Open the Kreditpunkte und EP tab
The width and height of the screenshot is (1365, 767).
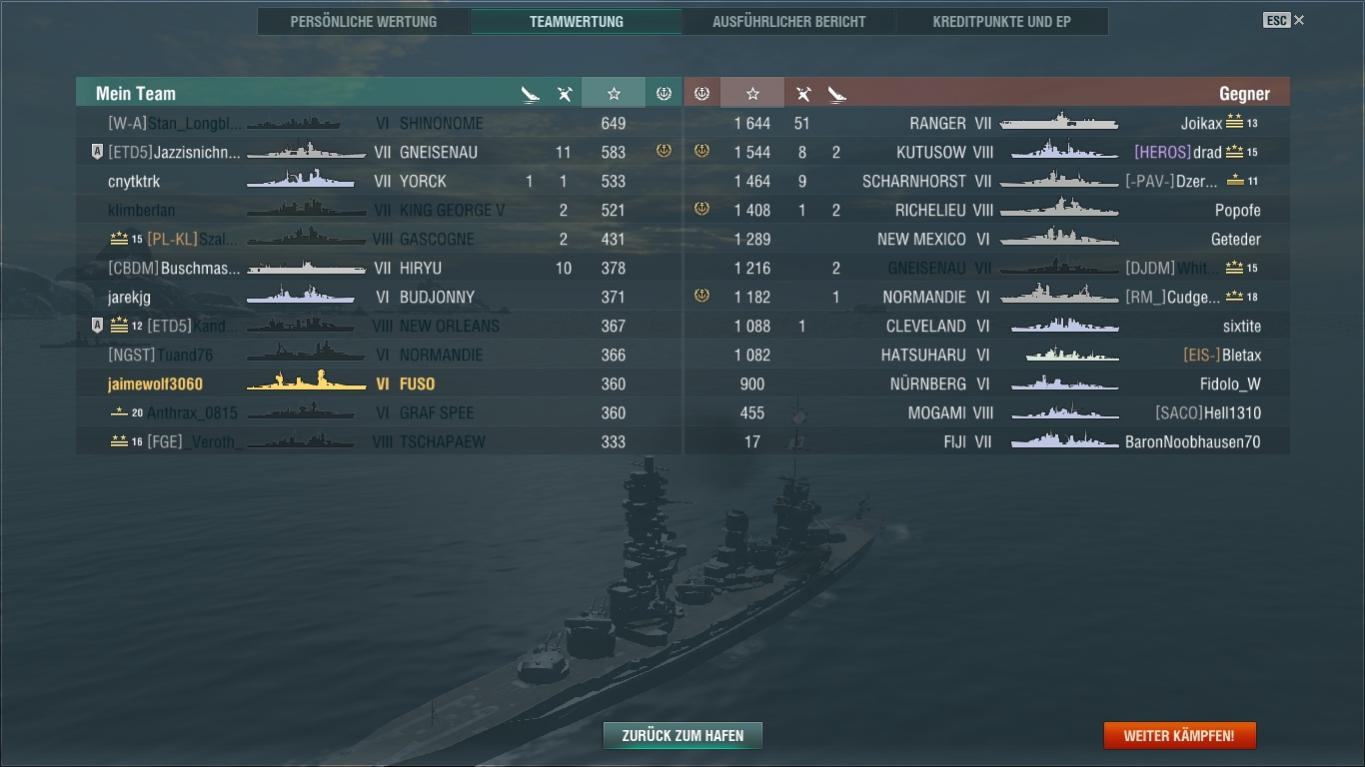click(1001, 21)
